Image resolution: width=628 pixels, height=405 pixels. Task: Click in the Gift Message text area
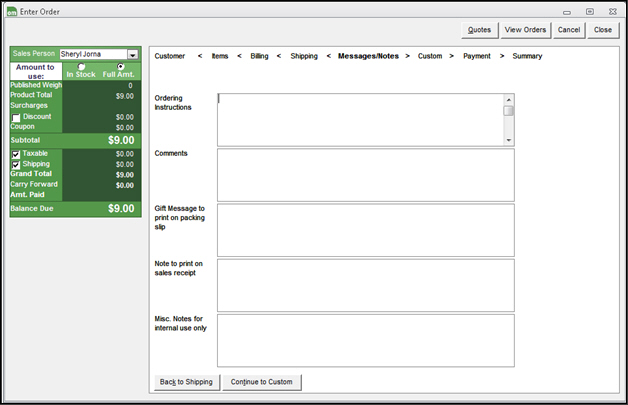click(365, 230)
